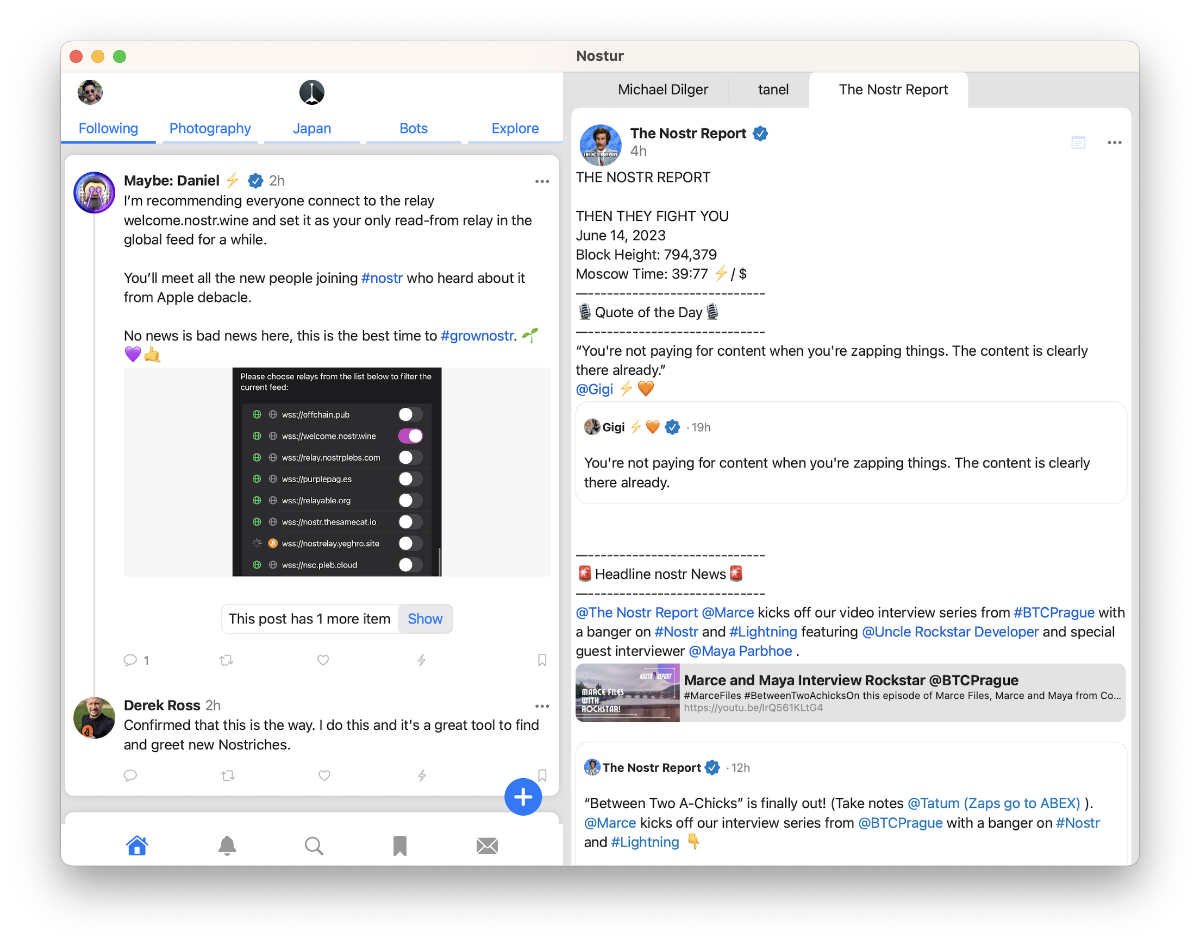This screenshot has width=1200, height=946.
Task: Open notifications bell in bottom bar
Action: point(227,846)
